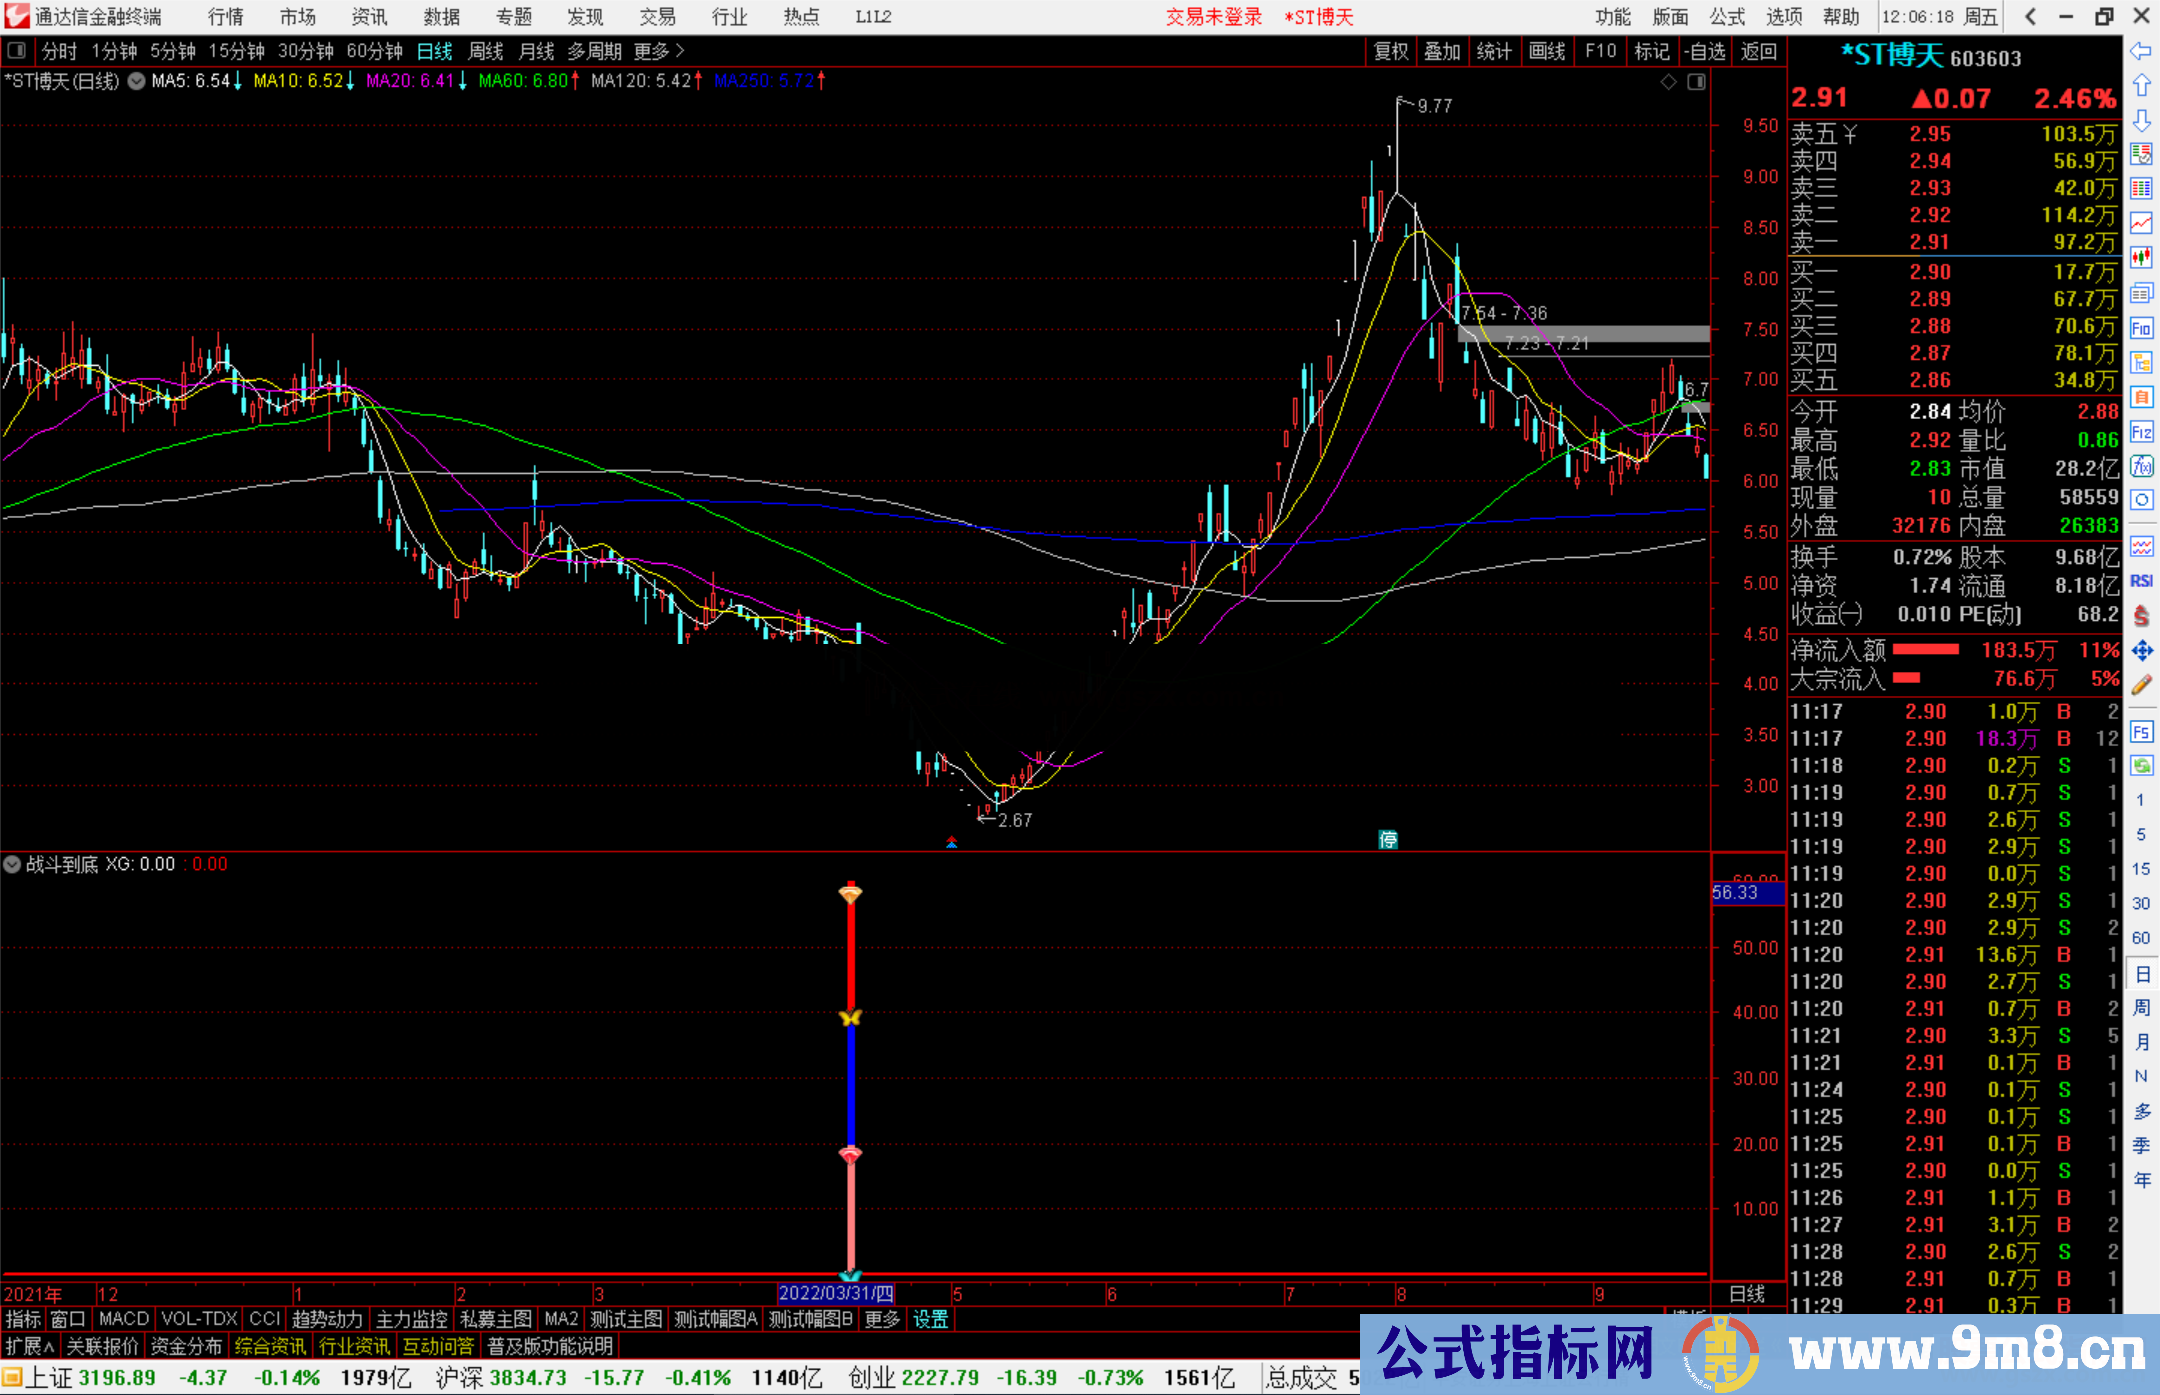Click the 设置 indicator settings button
Viewport: 2160px width, 1395px height.
(x=930, y=1319)
